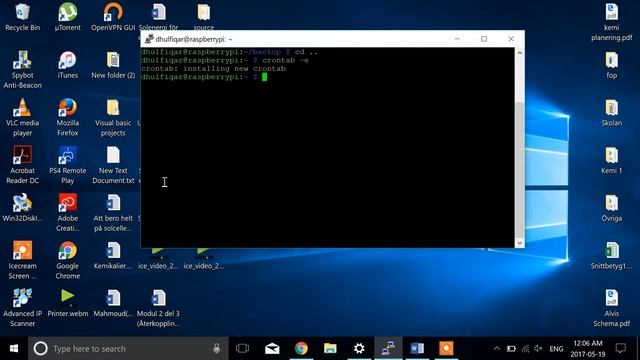Select the first ice_video file
Viewport: 640px width, 360px height.
point(158,260)
